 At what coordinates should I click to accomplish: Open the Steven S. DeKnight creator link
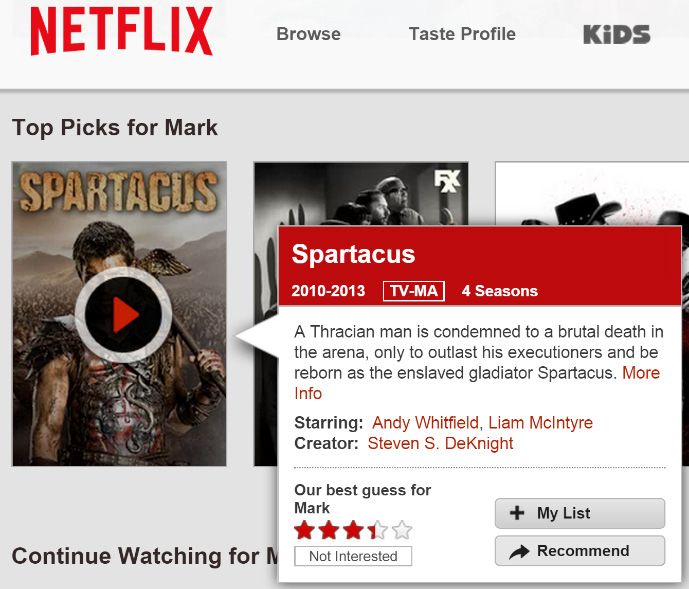coord(440,443)
